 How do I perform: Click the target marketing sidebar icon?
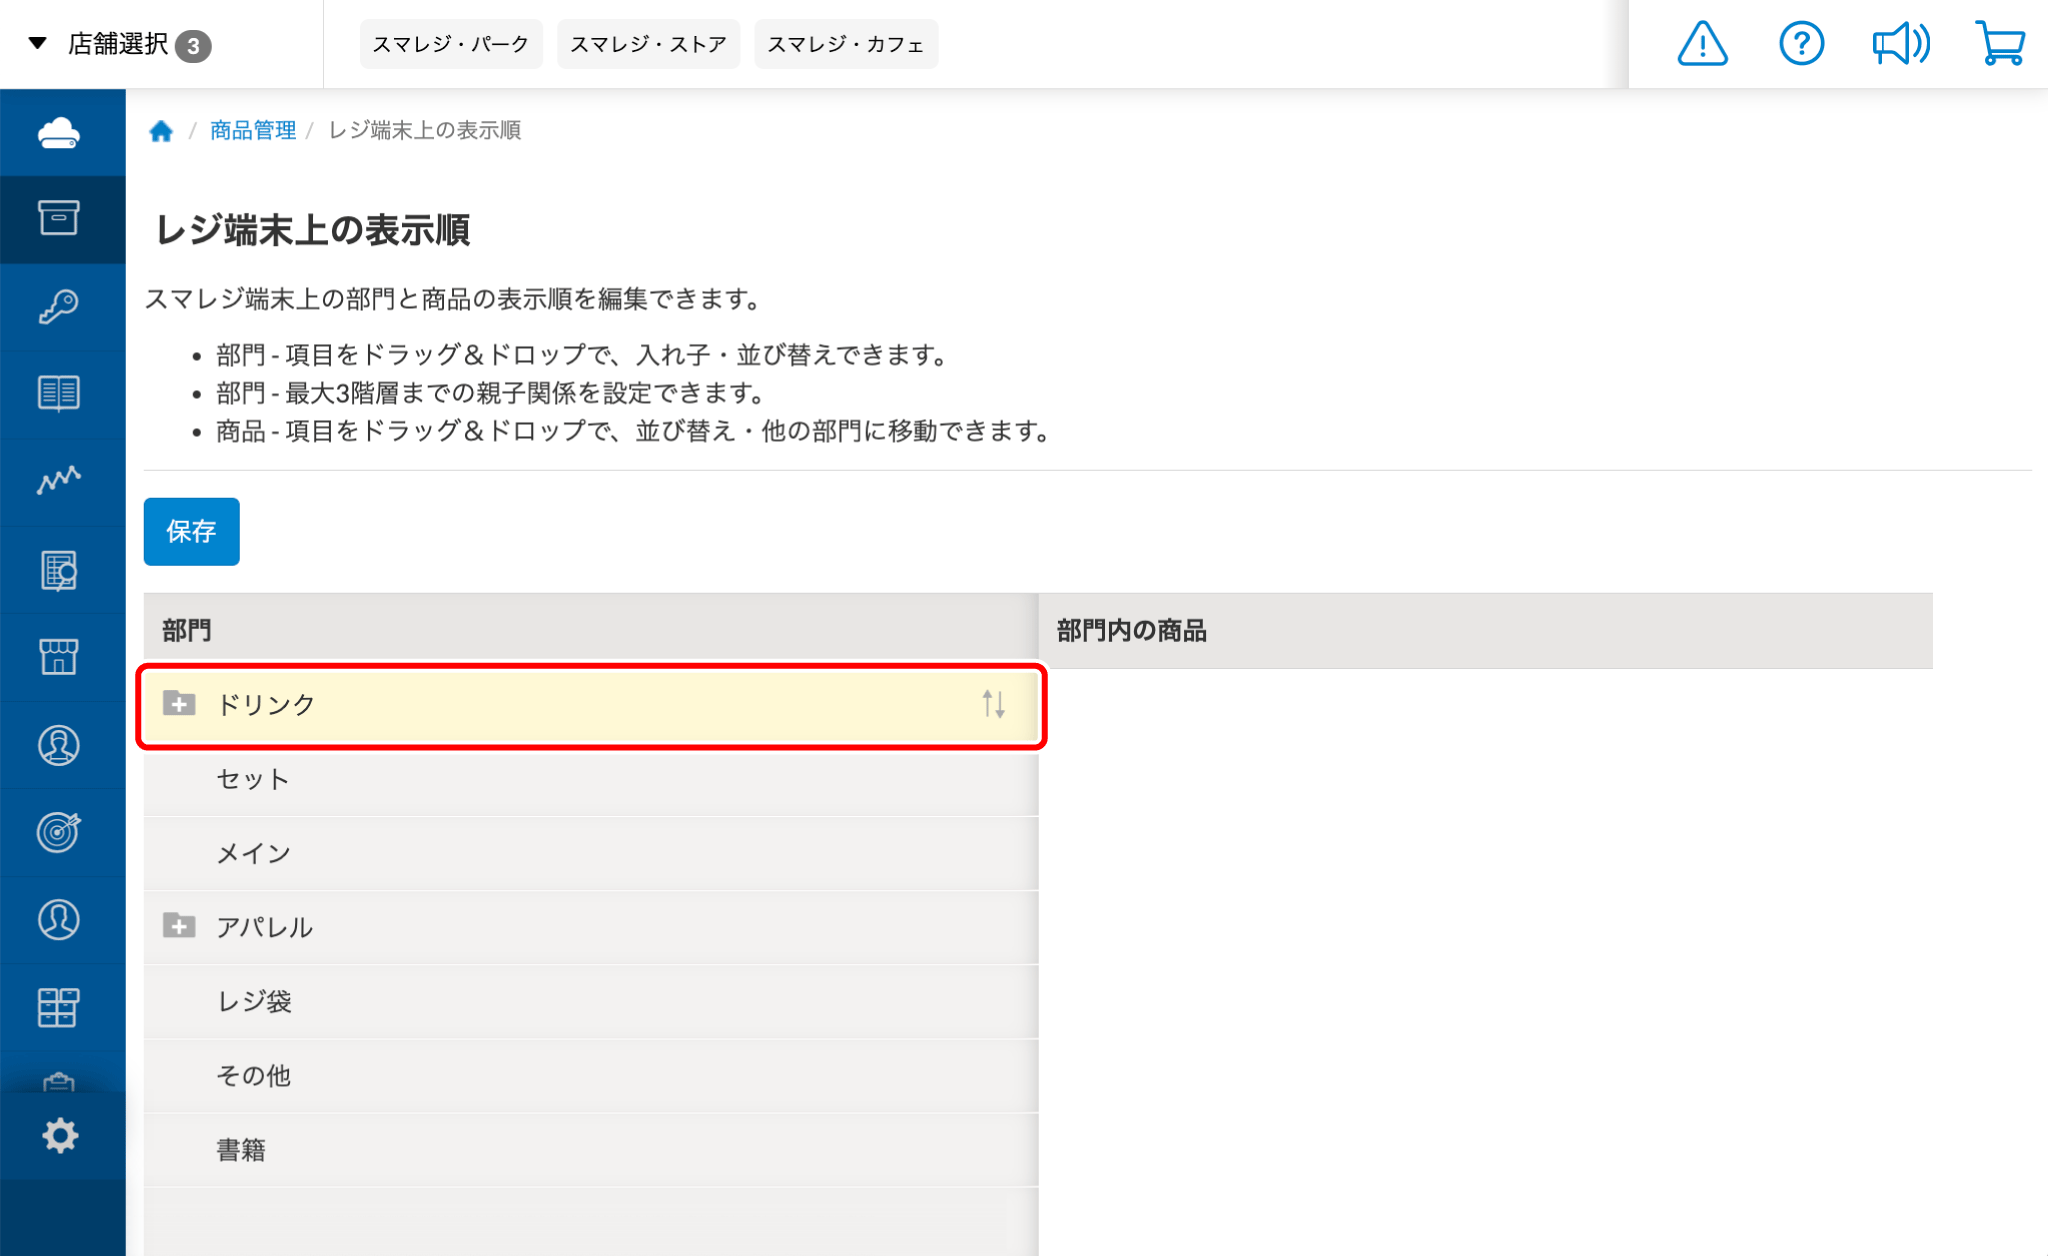click(x=59, y=832)
